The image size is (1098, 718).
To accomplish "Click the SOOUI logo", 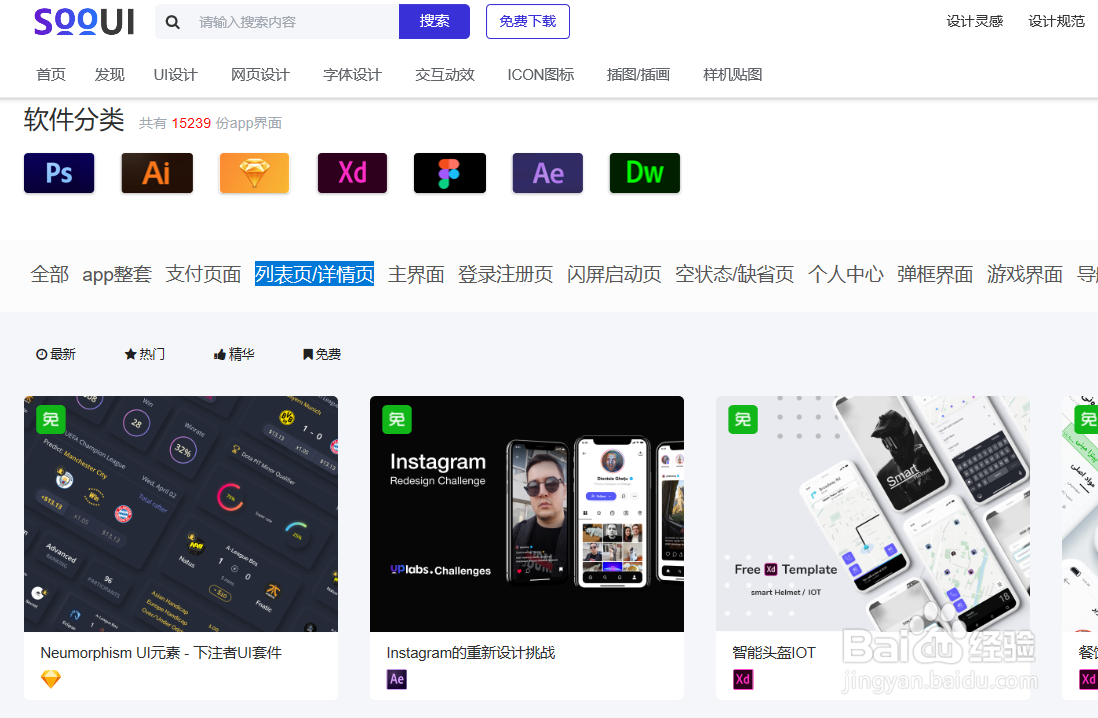I will pos(84,21).
